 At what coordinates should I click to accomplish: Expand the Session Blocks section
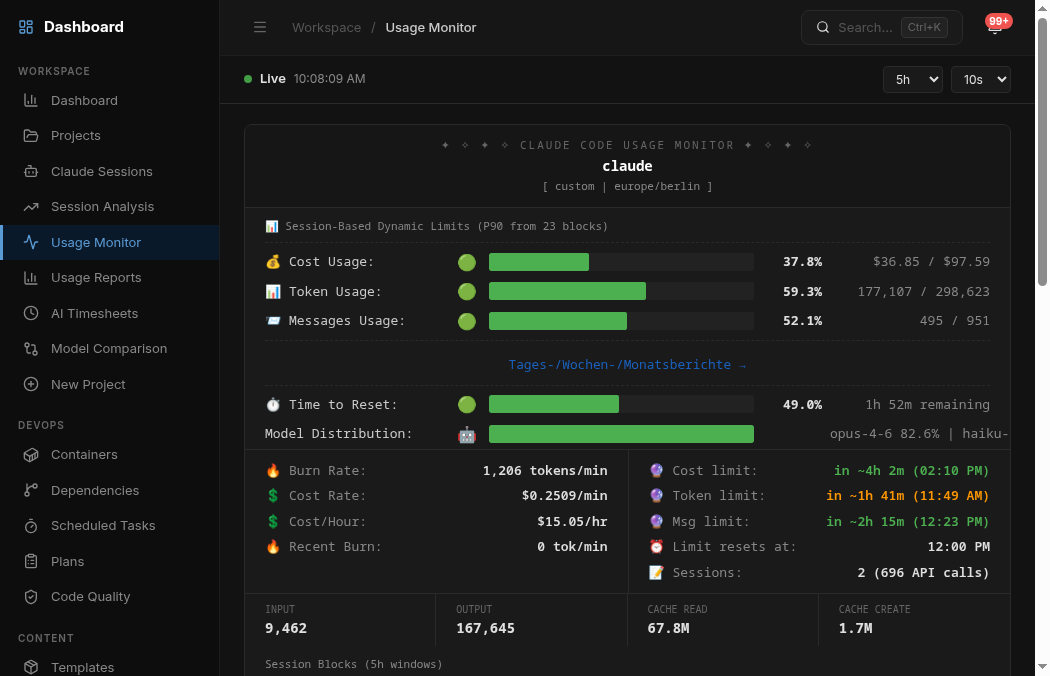[x=355, y=664]
